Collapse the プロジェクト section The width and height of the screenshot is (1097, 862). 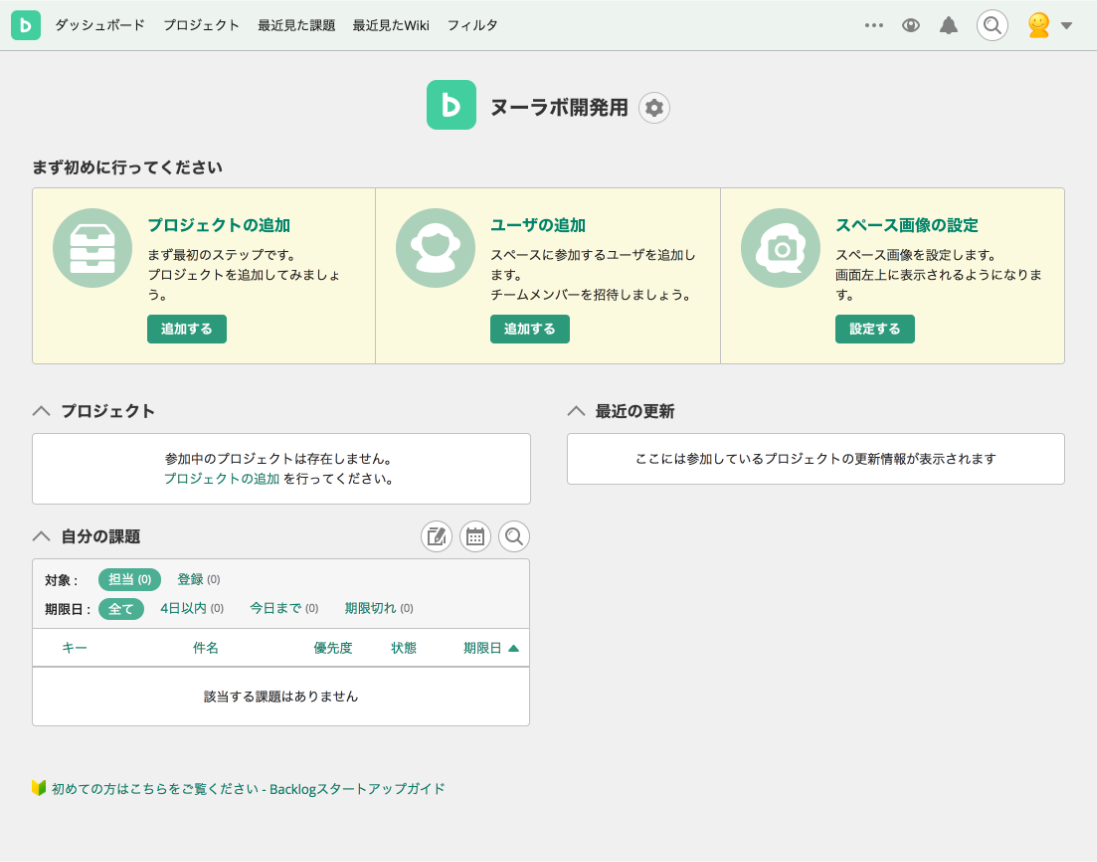click(40, 410)
